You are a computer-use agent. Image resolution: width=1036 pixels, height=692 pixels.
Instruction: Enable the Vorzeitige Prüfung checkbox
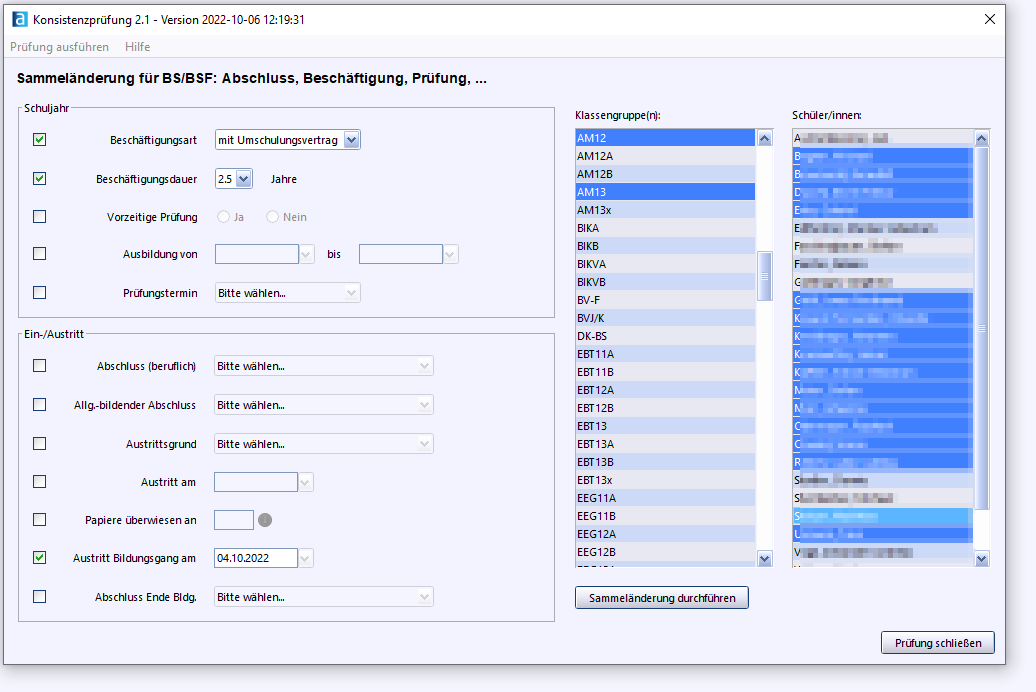pos(40,217)
